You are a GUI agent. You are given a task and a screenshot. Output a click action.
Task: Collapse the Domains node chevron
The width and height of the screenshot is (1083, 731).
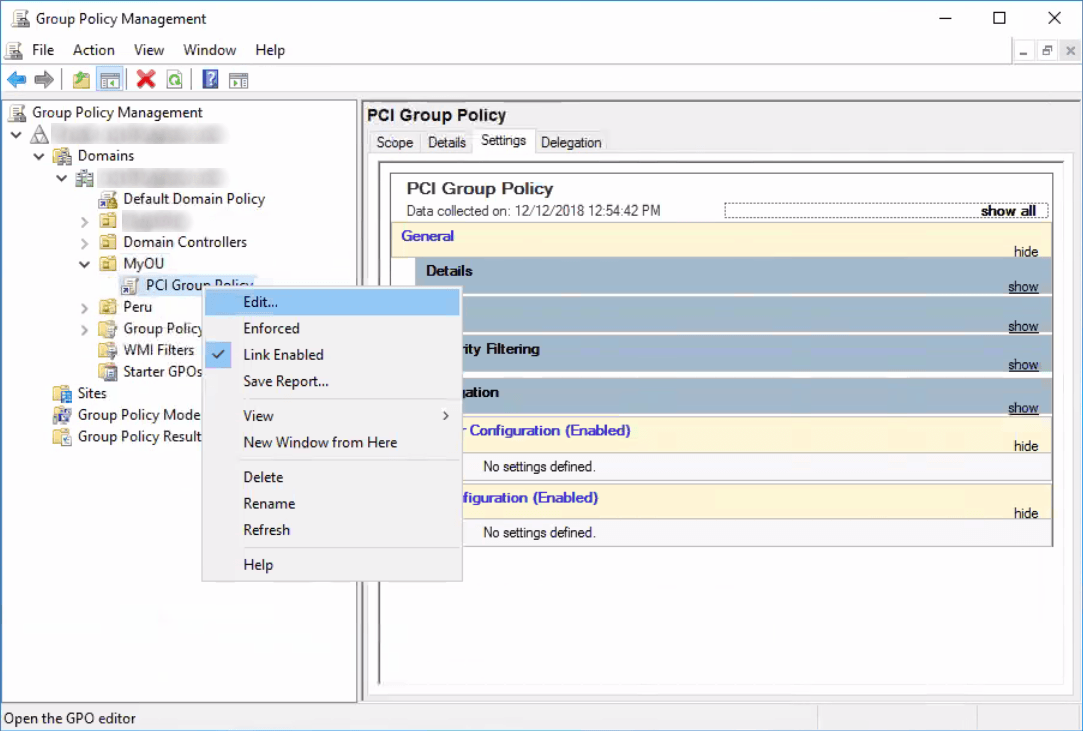point(39,156)
